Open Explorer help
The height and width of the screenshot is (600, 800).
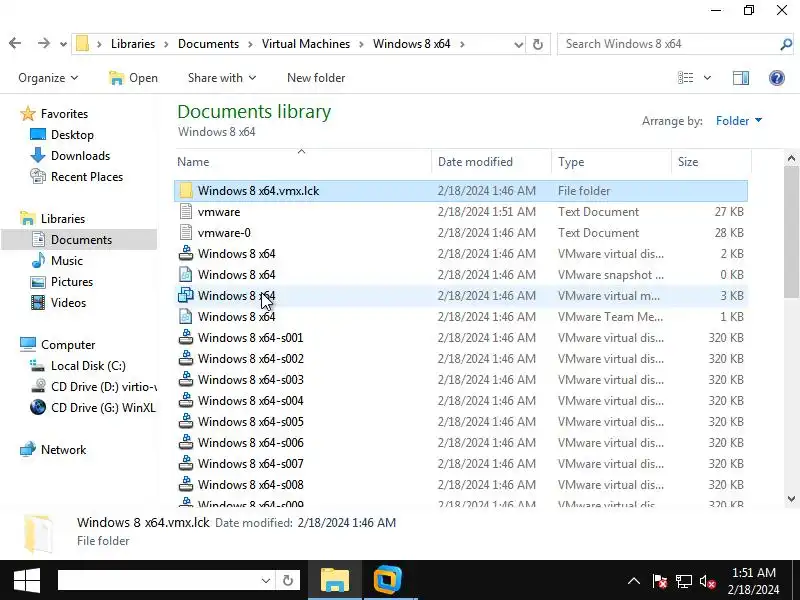coord(777,78)
